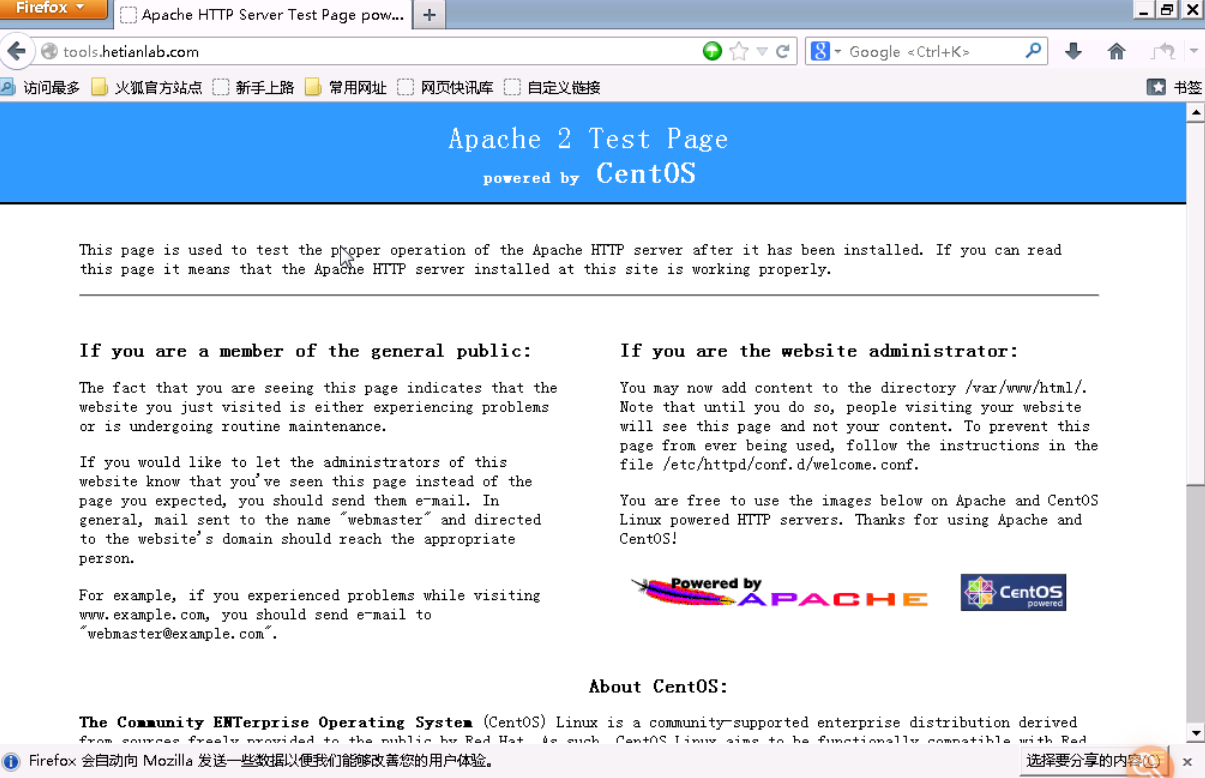Click the green Go arrow in address bar
This screenshot has width=1205, height=778.
tap(712, 51)
